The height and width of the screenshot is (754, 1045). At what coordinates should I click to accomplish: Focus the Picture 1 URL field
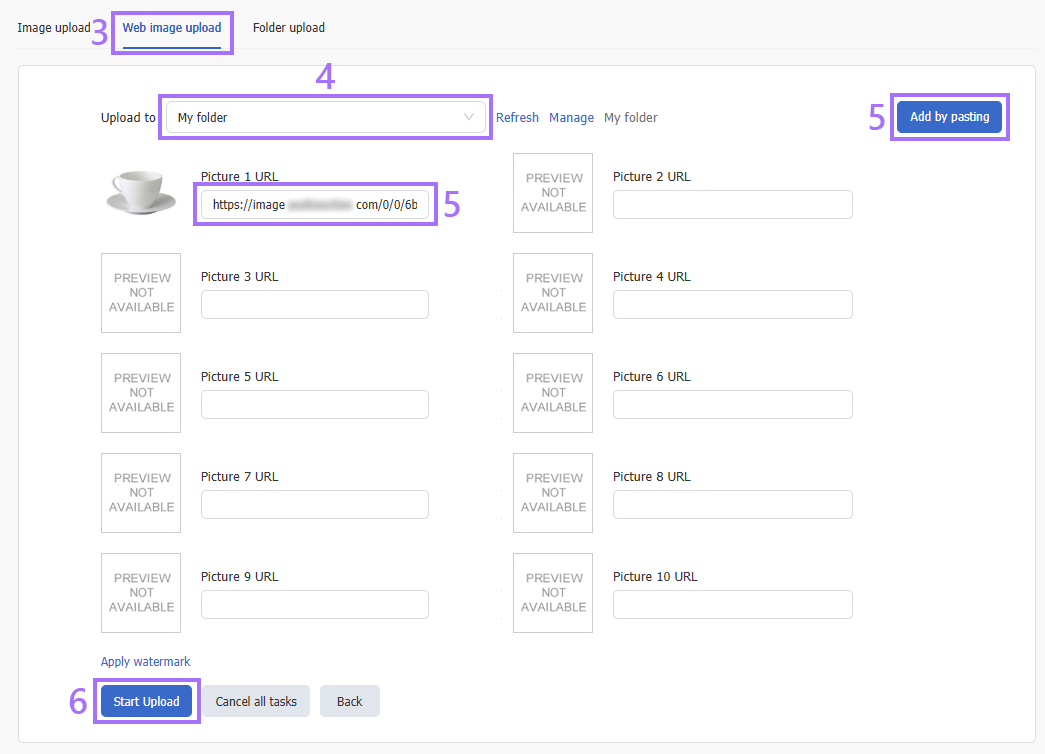click(x=314, y=205)
